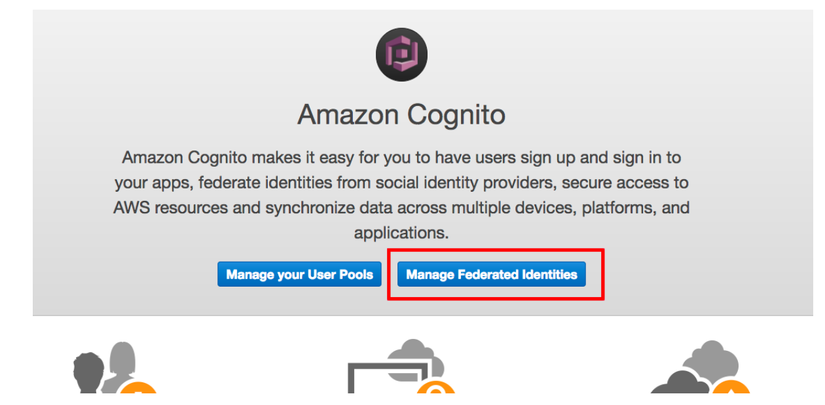Click the first line of the Cognito description
This screenshot has width=825, height=405.
pyautogui.click(x=401, y=159)
